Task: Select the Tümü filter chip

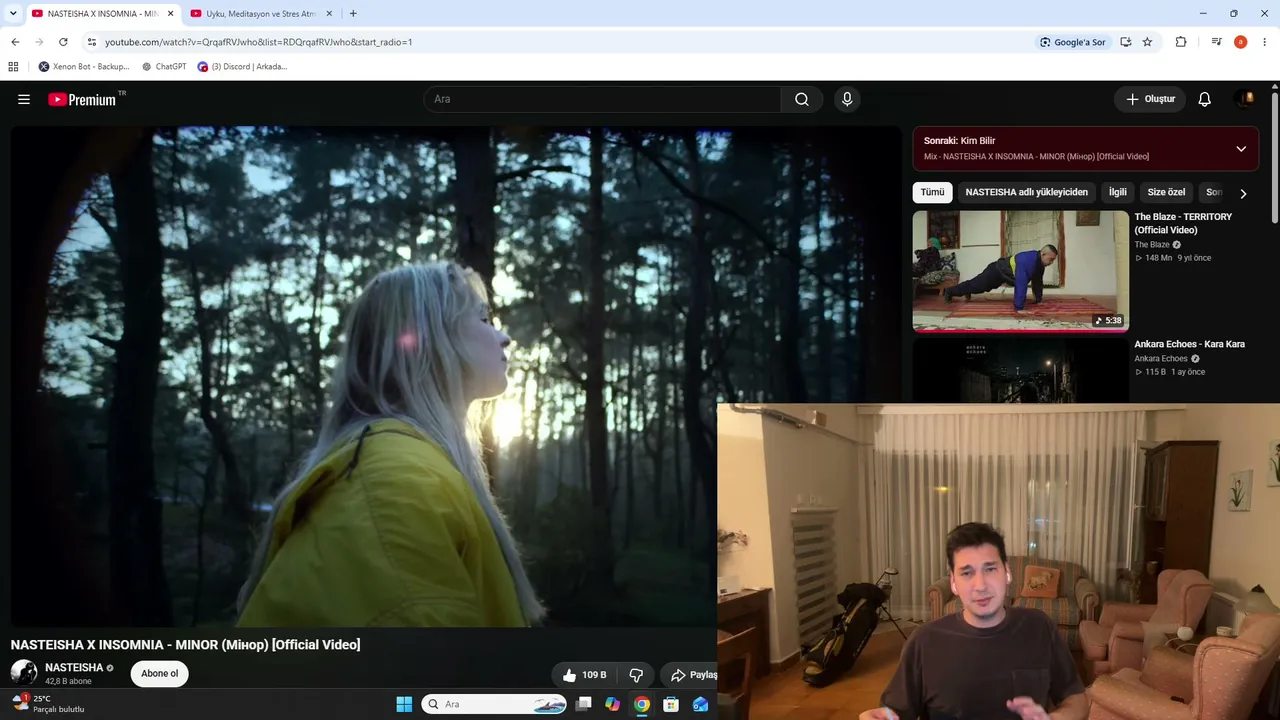Action: (x=932, y=192)
